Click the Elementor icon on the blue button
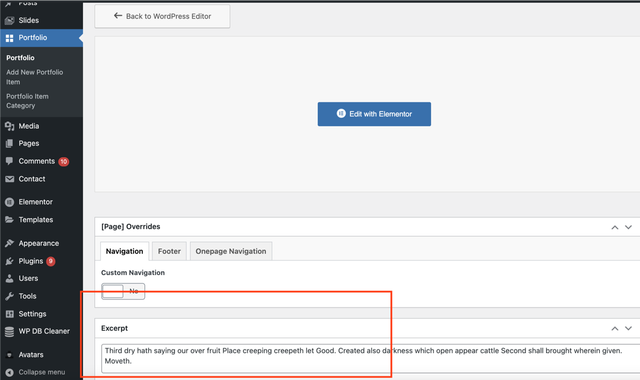Image resolution: width=640 pixels, height=380 pixels. pos(341,113)
